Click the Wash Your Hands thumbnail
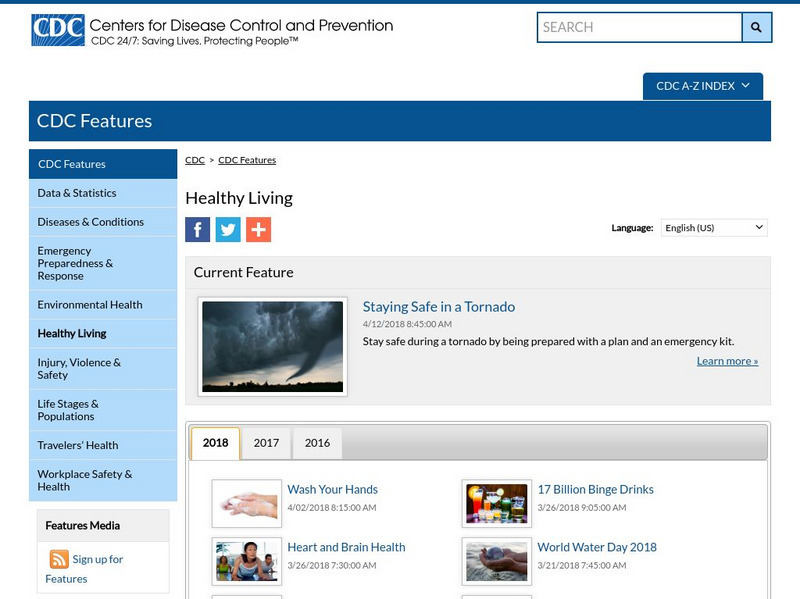800x599 pixels. point(246,503)
